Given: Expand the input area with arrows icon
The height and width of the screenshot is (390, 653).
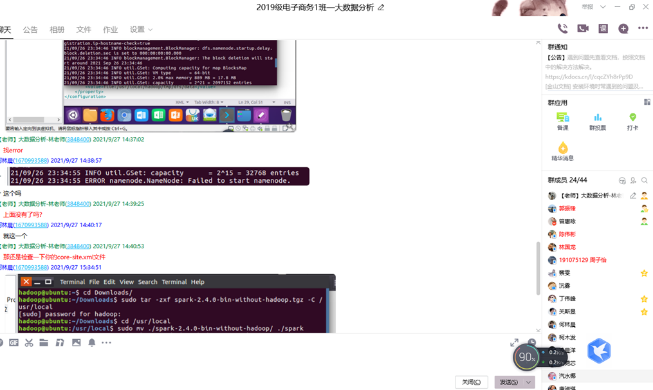Looking at the screenshot, I should (514, 342).
